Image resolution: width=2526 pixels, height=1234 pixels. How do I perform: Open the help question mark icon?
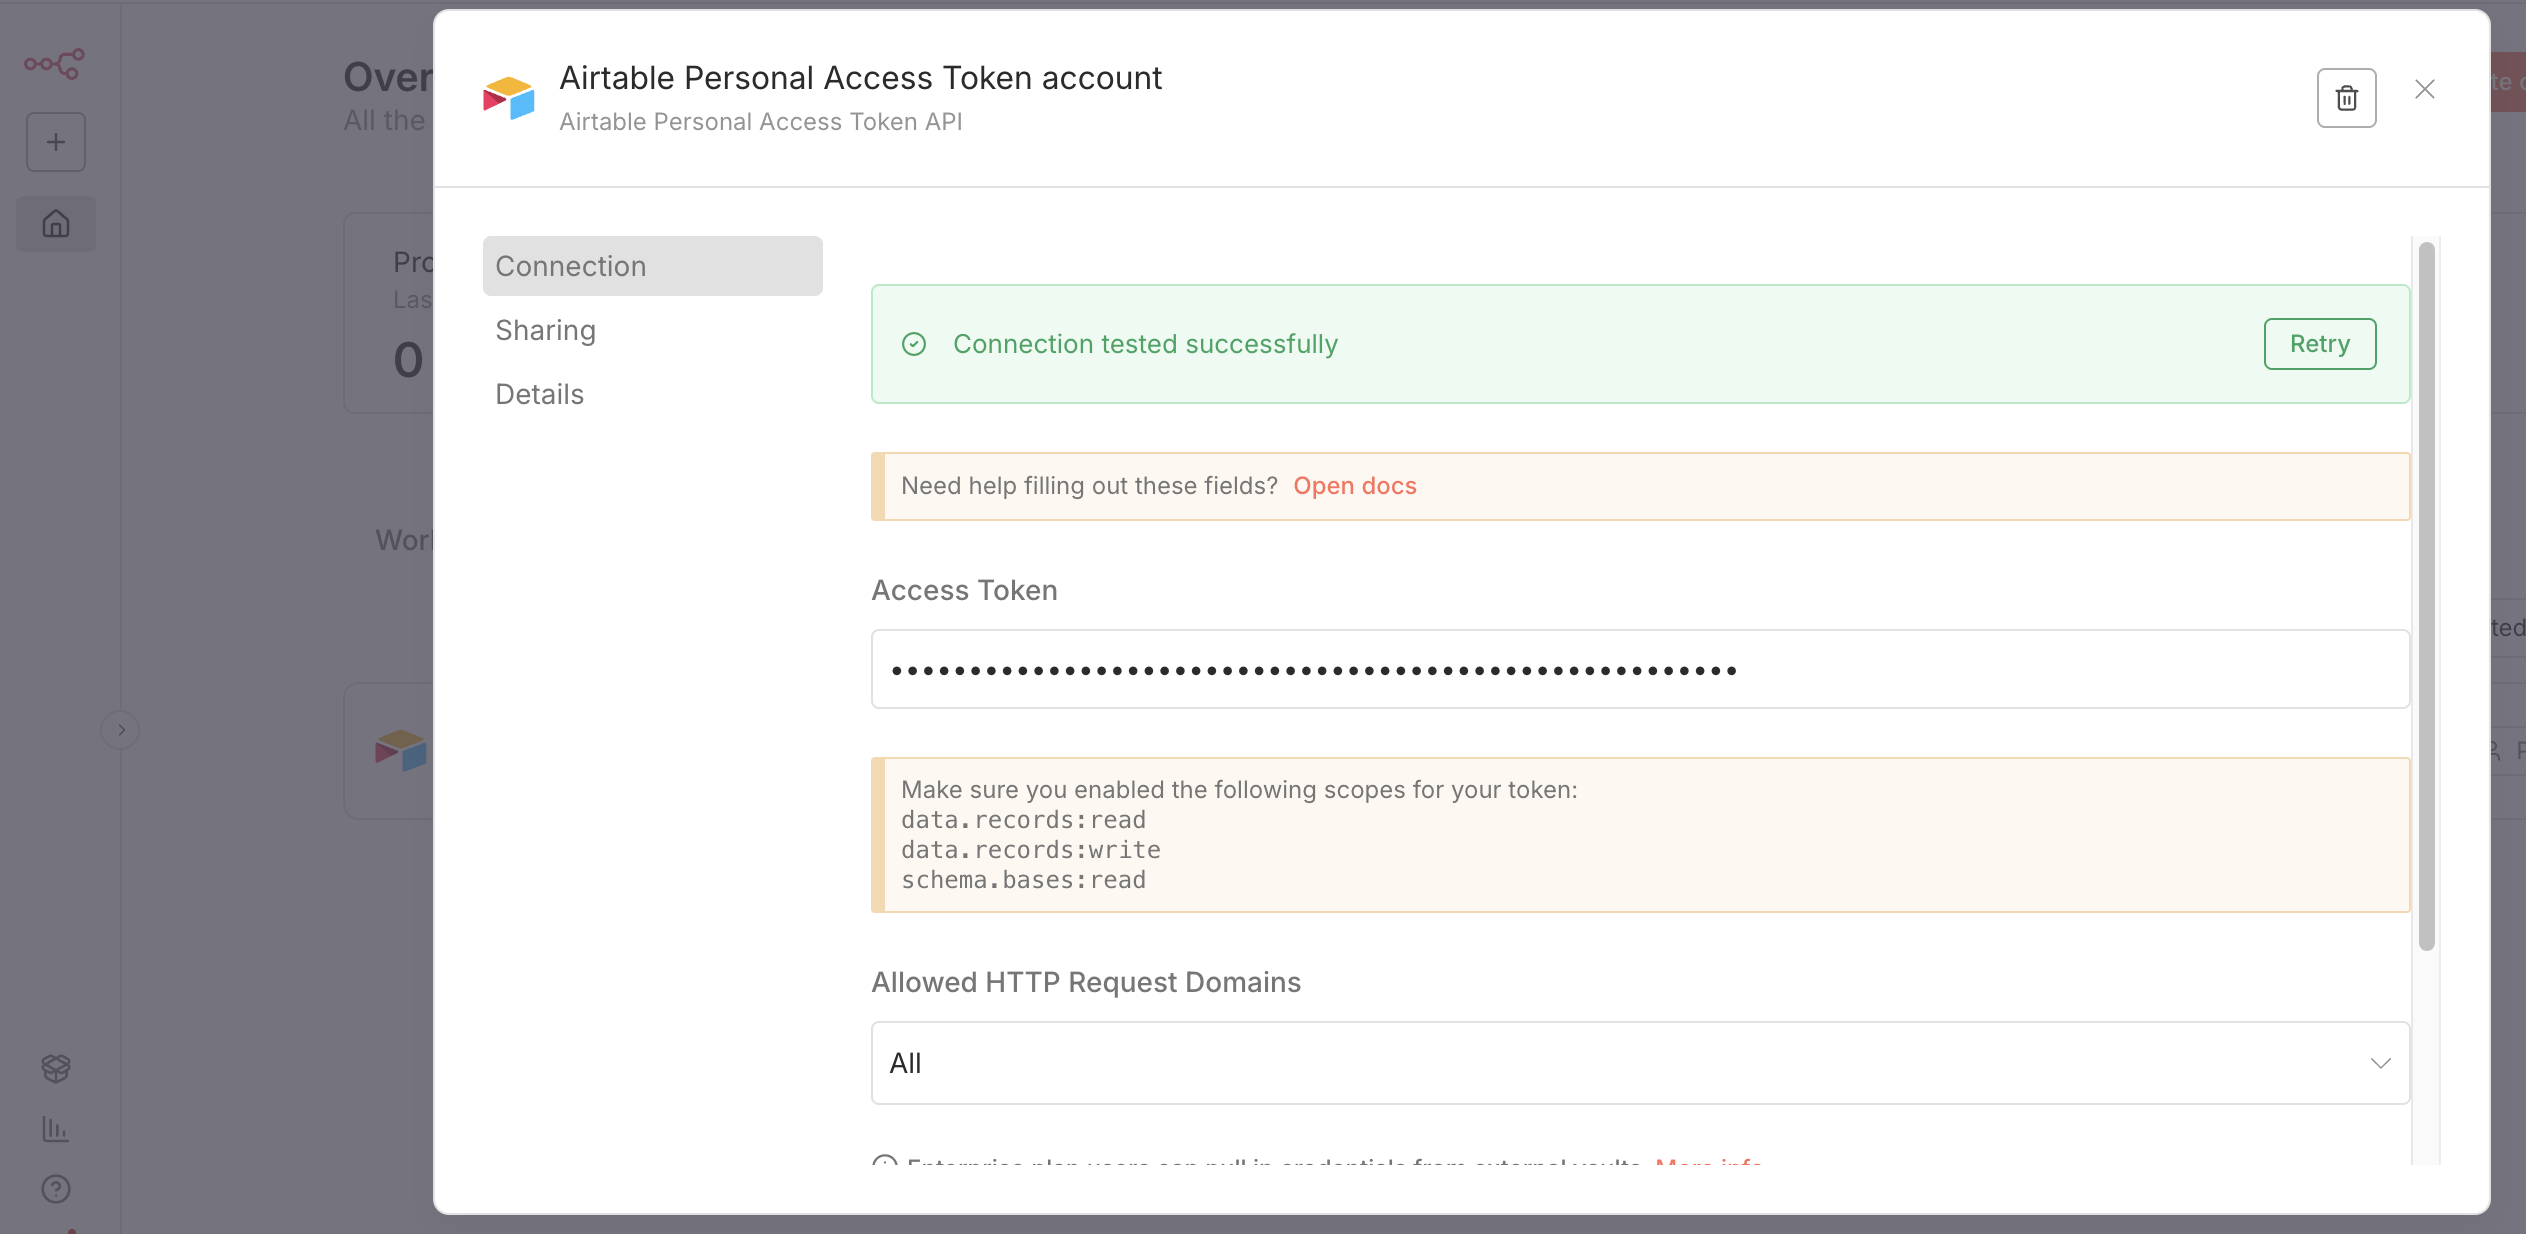(x=56, y=1189)
